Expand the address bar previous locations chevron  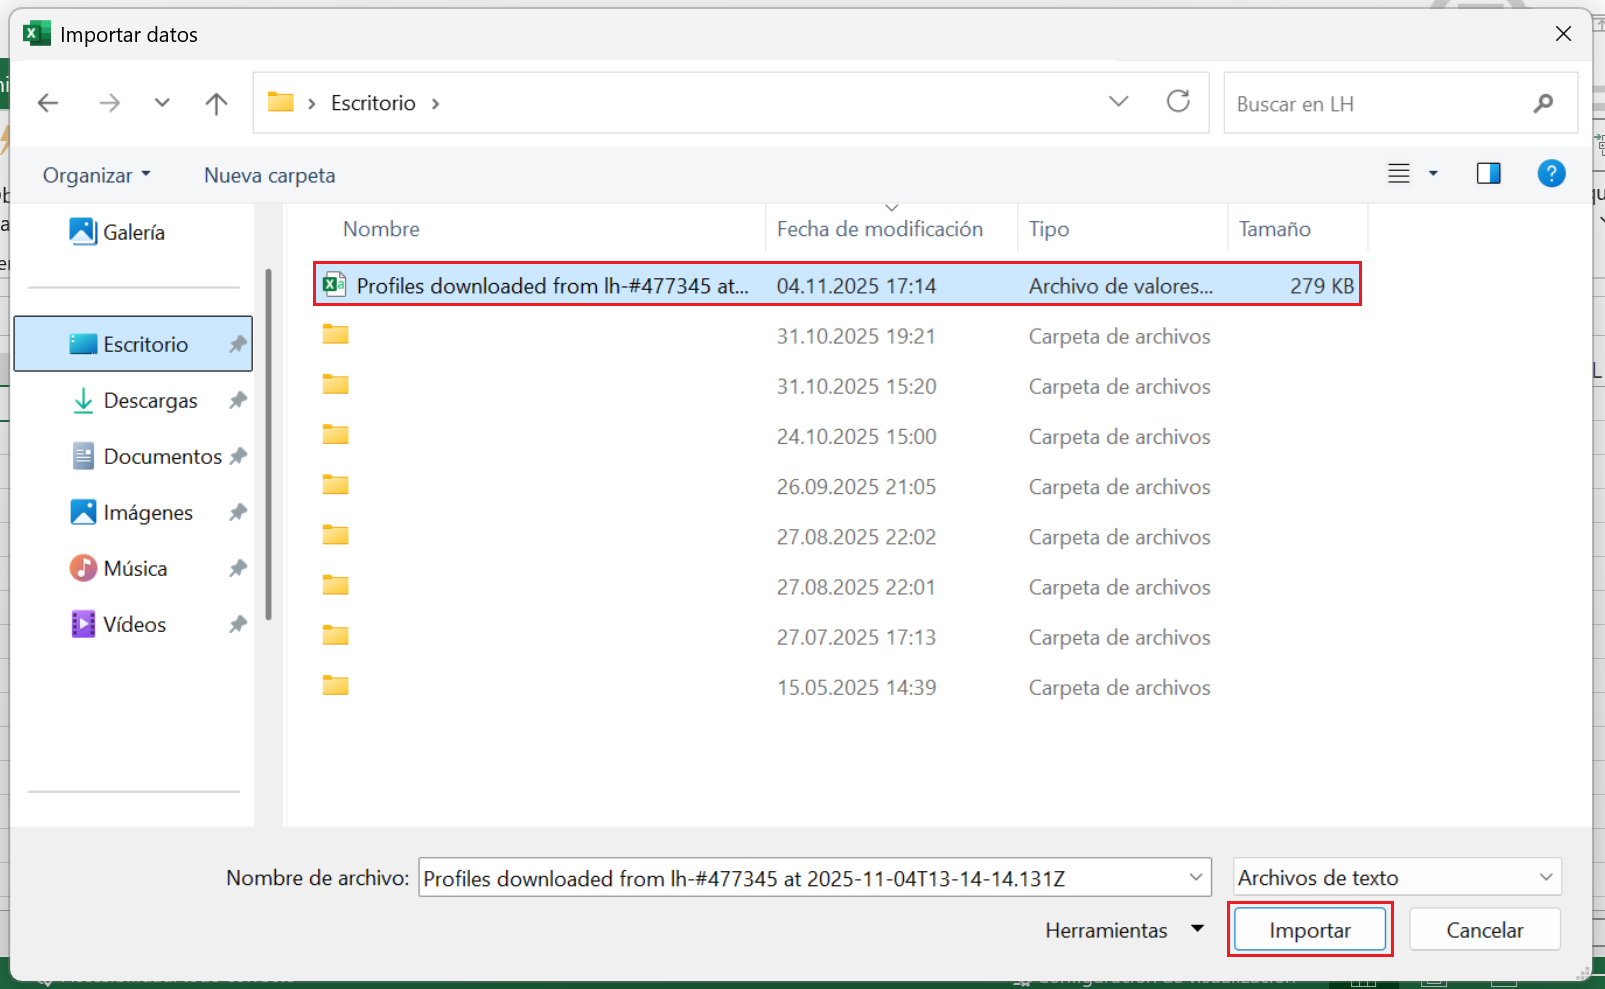[x=1118, y=102]
